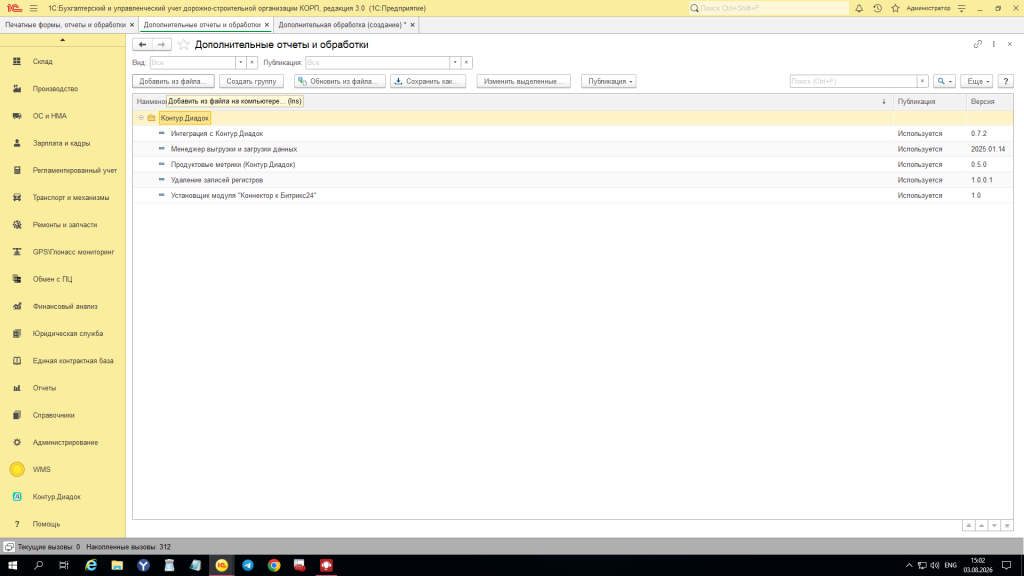Open the Еще menu
Viewport: 1024px width, 576px height.
(x=977, y=82)
